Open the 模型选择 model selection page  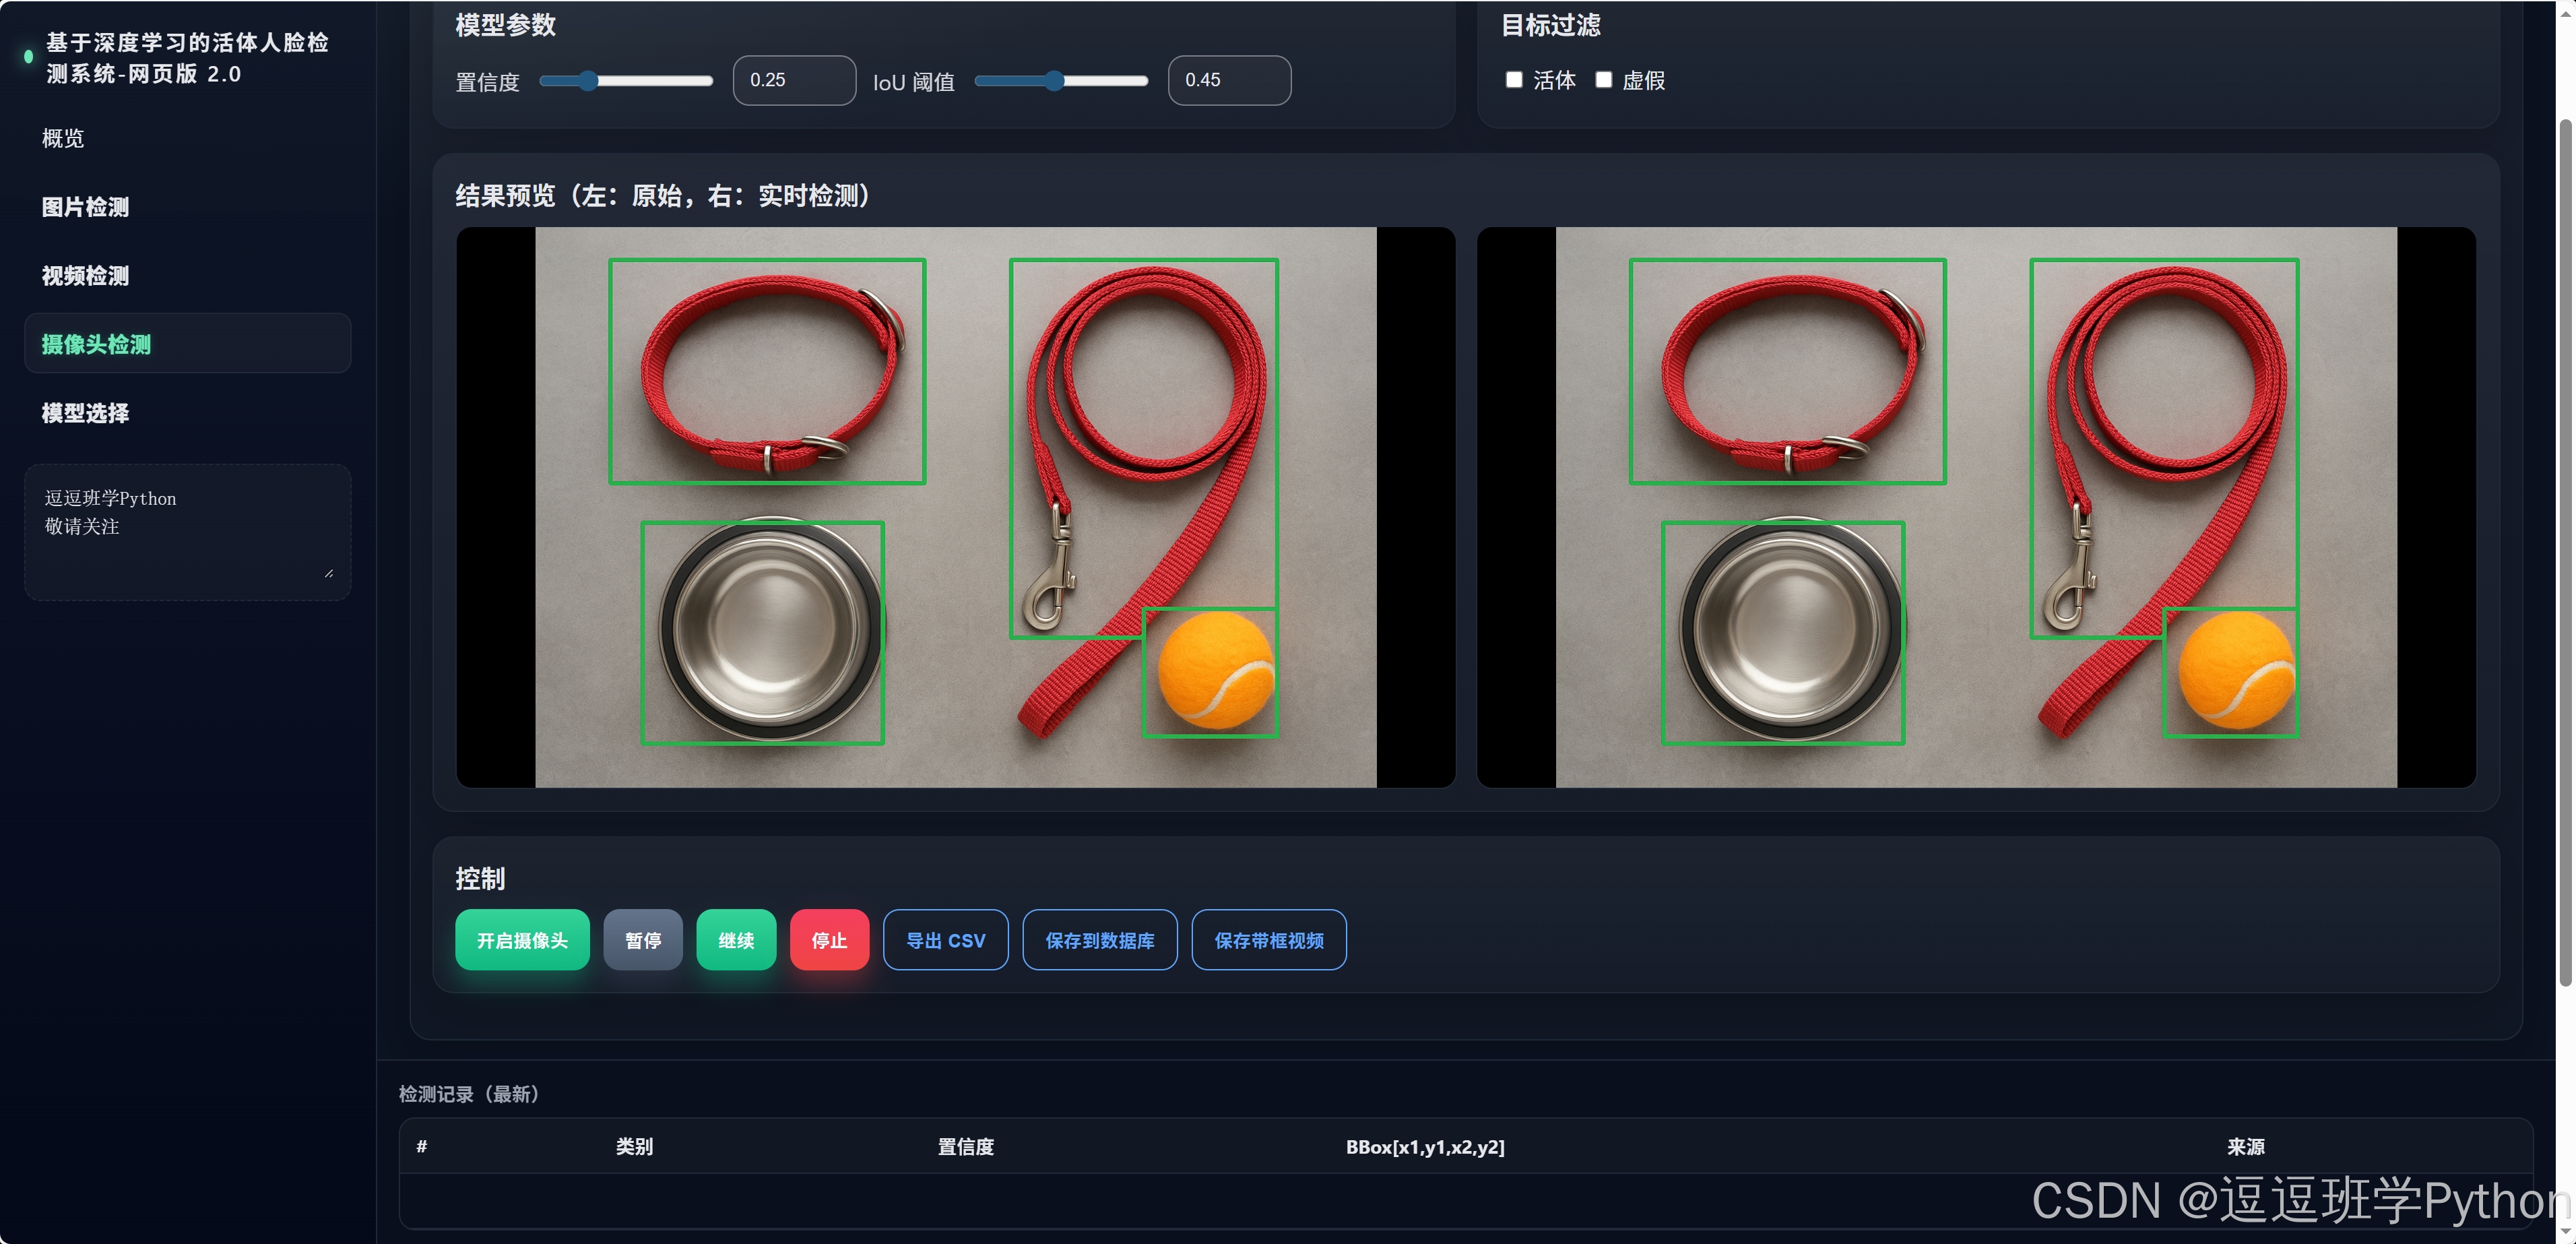click(x=85, y=413)
